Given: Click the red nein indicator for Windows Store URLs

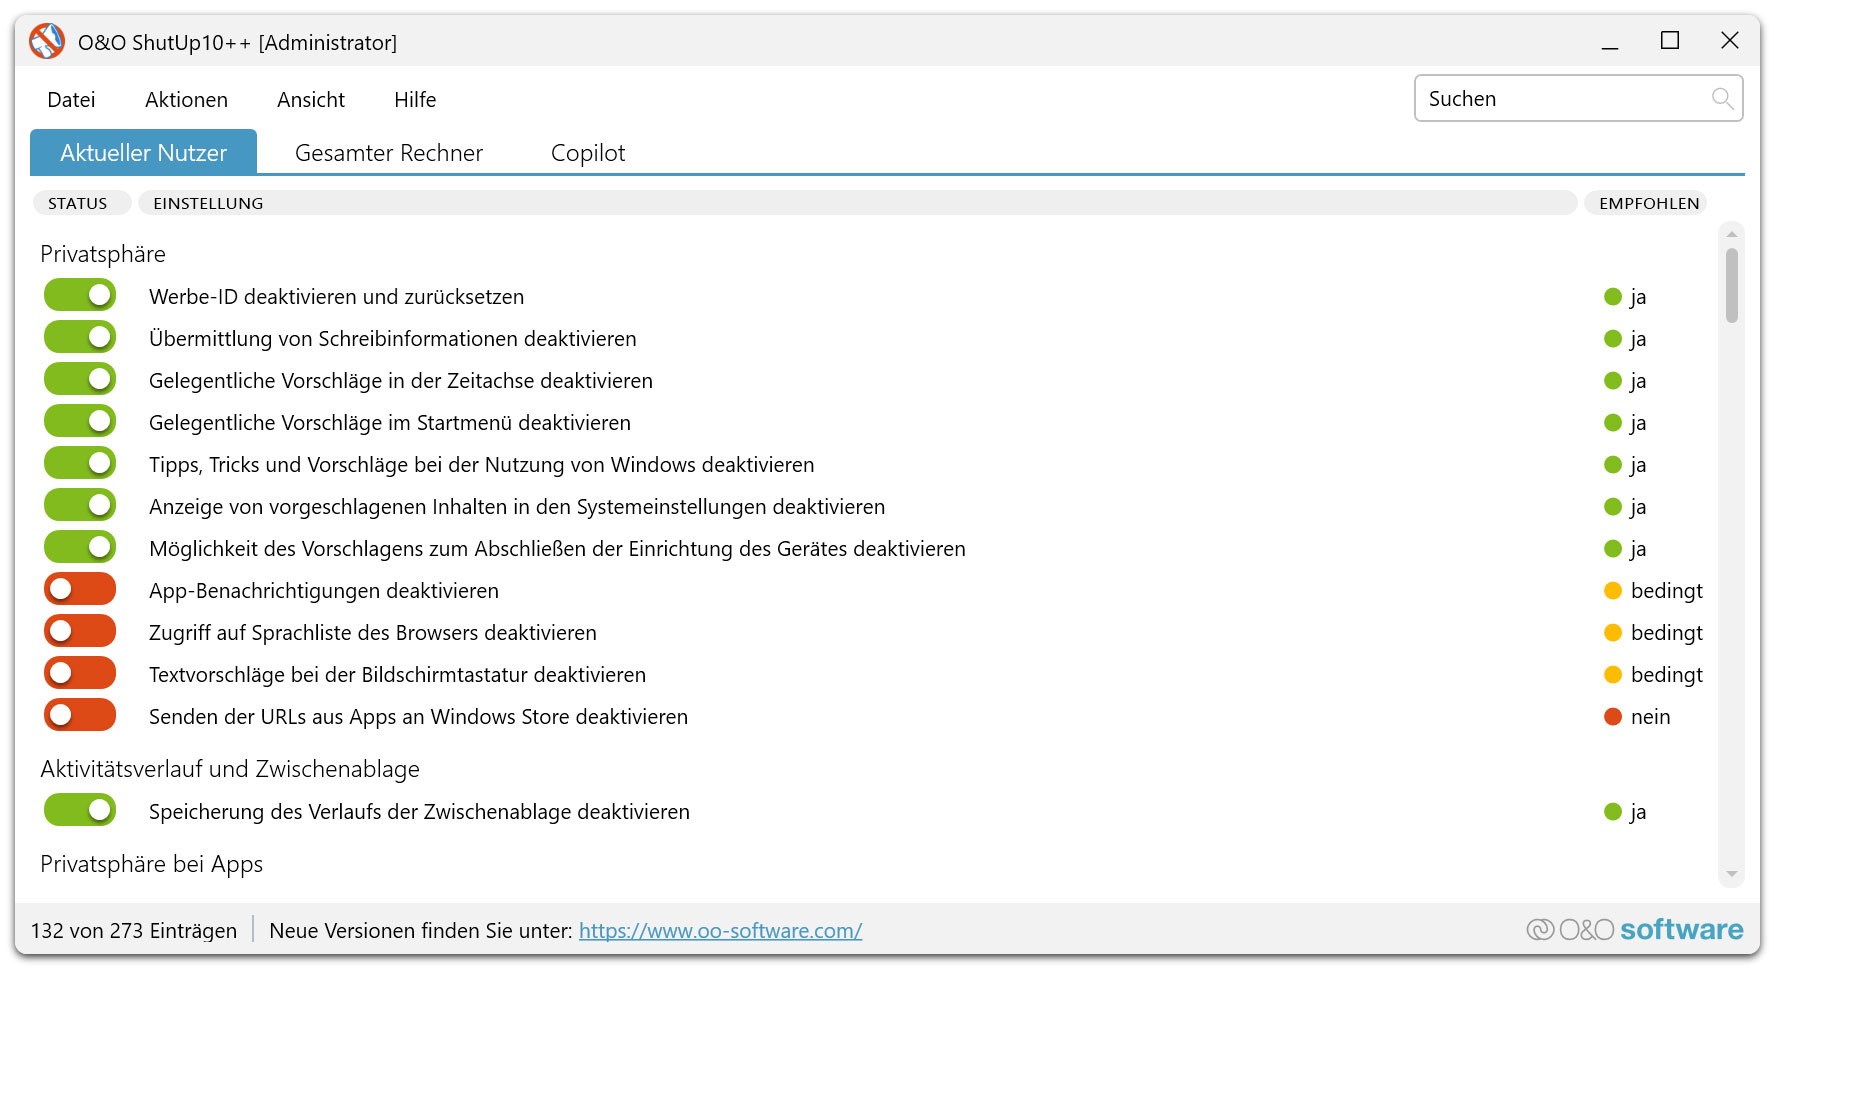Looking at the screenshot, I should (x=1613, y=716).
